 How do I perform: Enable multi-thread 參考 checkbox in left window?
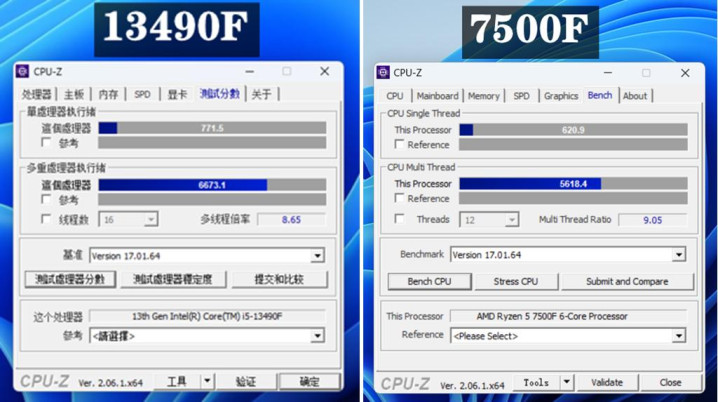46,199
